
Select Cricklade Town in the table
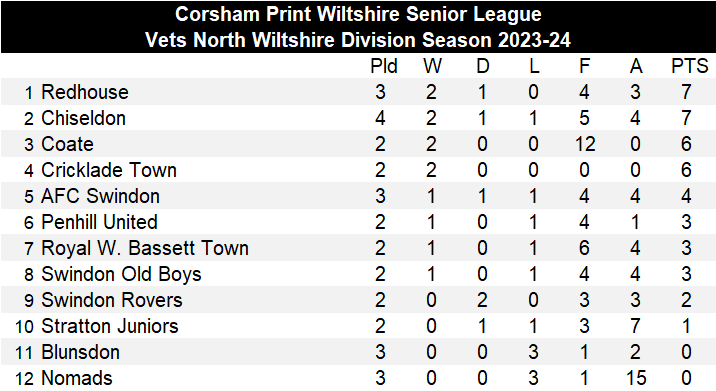109,170
